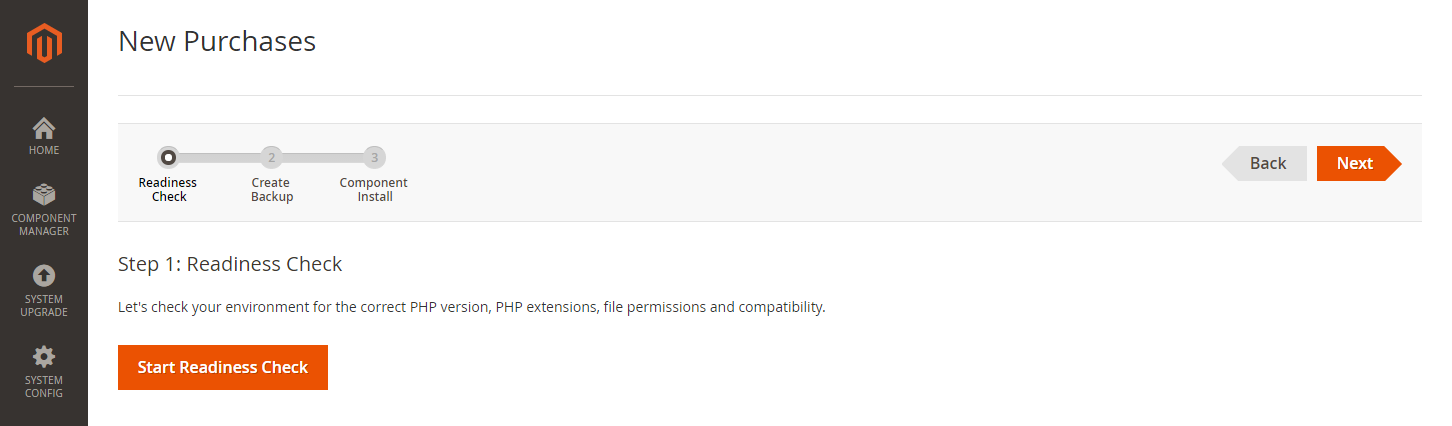The width and height of the screenshot is (1452, 426).
Task: Click progress bar between steps 1 and 2
Action: pyautogui.click(x=219, y=157)
